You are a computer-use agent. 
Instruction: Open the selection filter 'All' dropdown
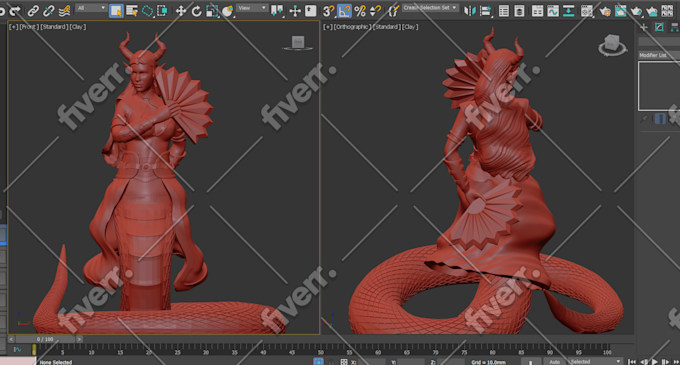coord(91,8)
